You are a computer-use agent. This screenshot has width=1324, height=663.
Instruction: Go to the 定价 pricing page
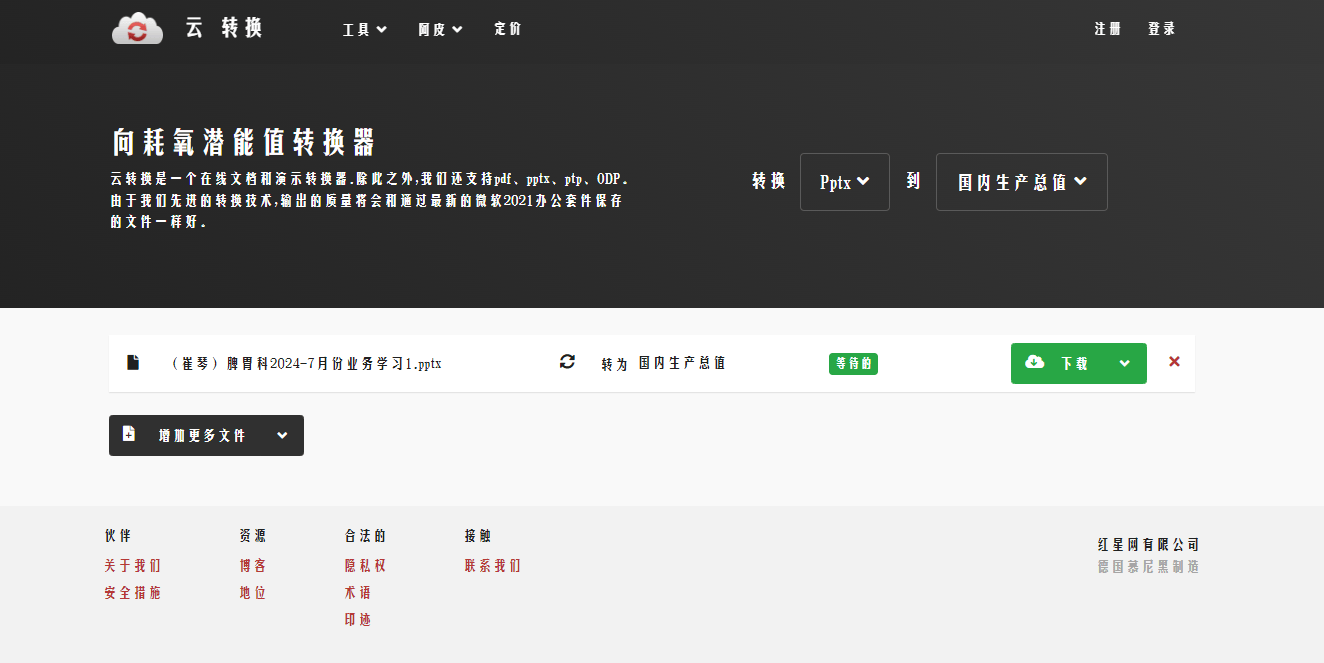[508, 29]
